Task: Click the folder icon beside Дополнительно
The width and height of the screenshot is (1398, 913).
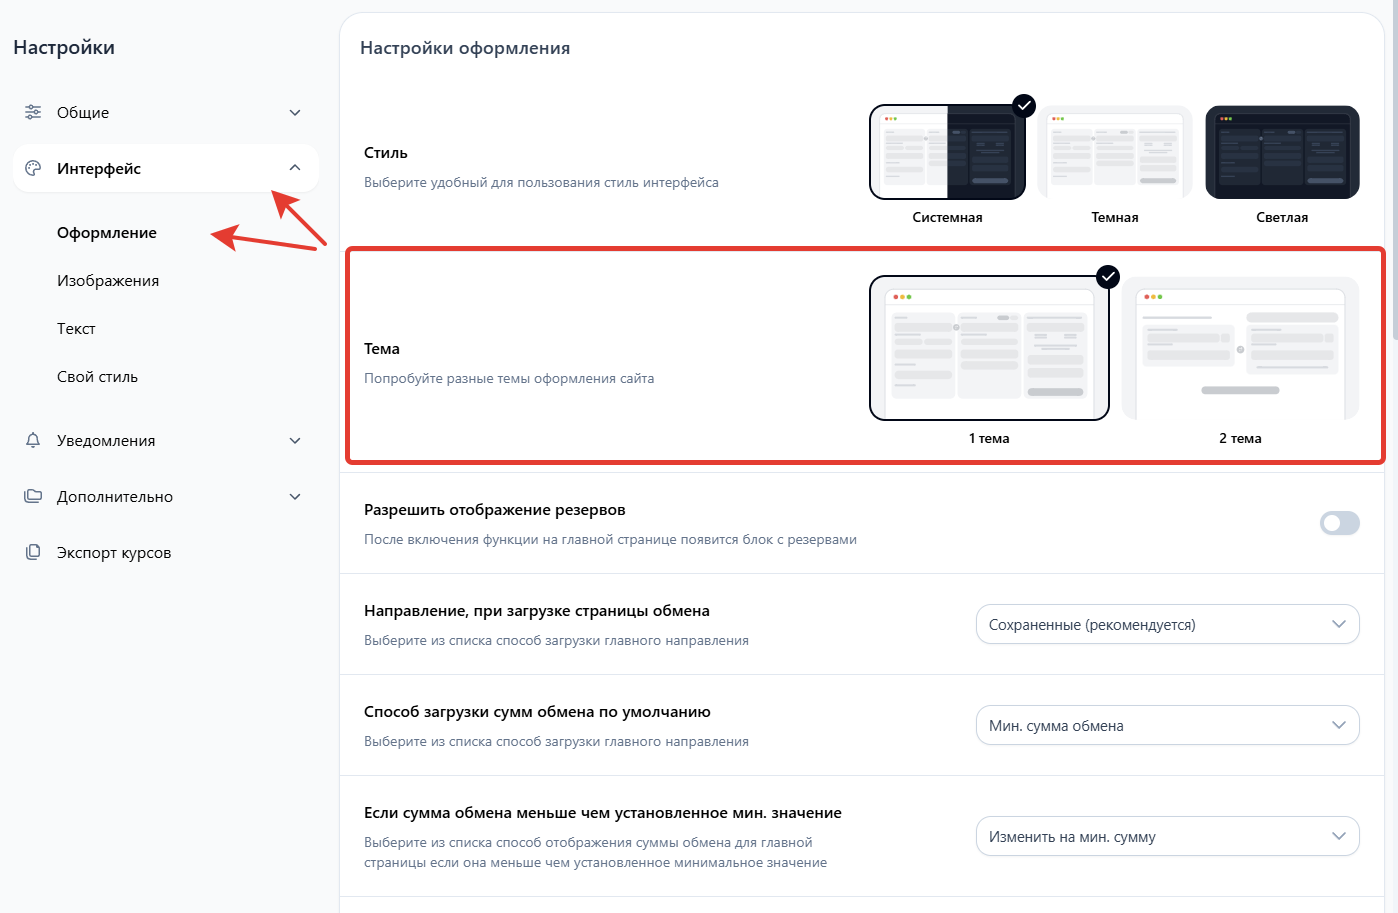Action: [x=33, y=496]
